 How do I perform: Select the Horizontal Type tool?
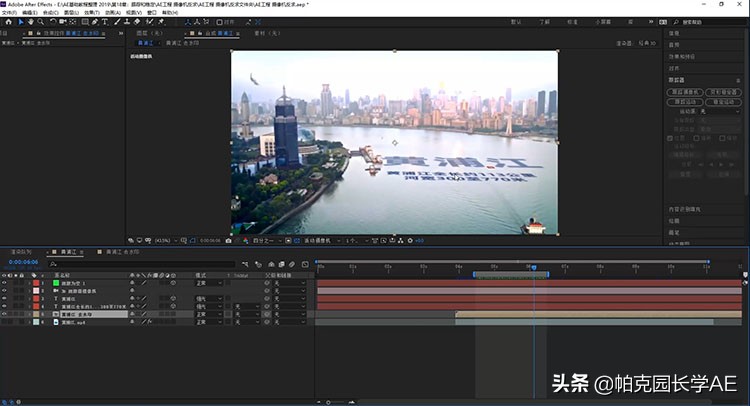[x=105, y=22]
